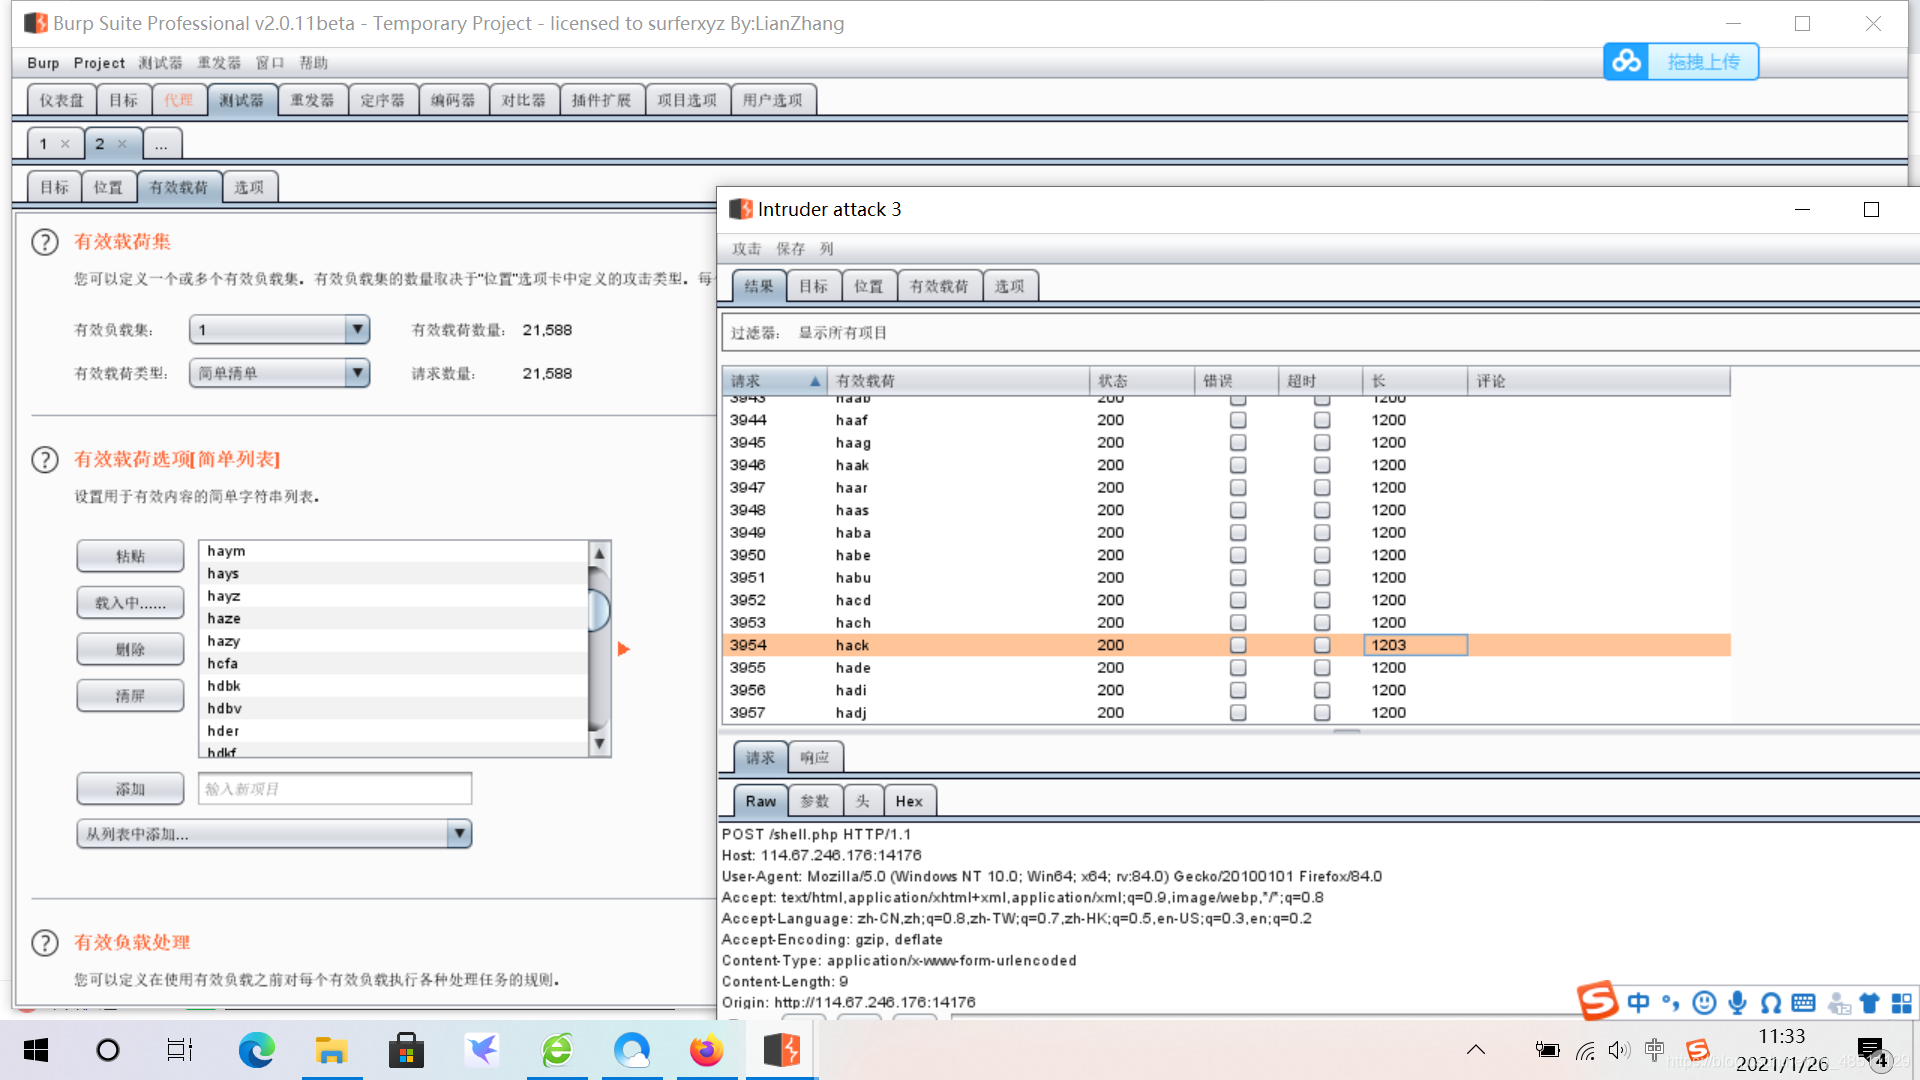
Task: Tick timeout checkbox for request 3952
Action: point(1322,600)
